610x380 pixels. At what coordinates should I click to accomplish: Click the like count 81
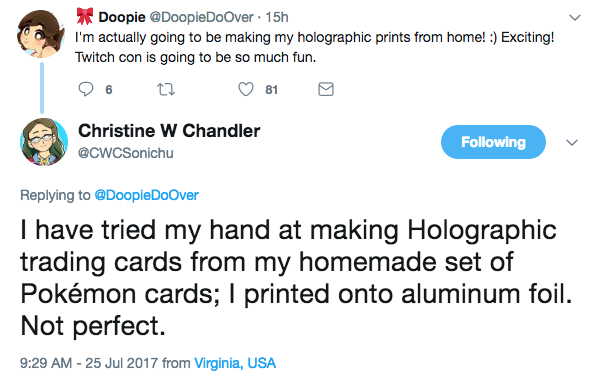271,90
